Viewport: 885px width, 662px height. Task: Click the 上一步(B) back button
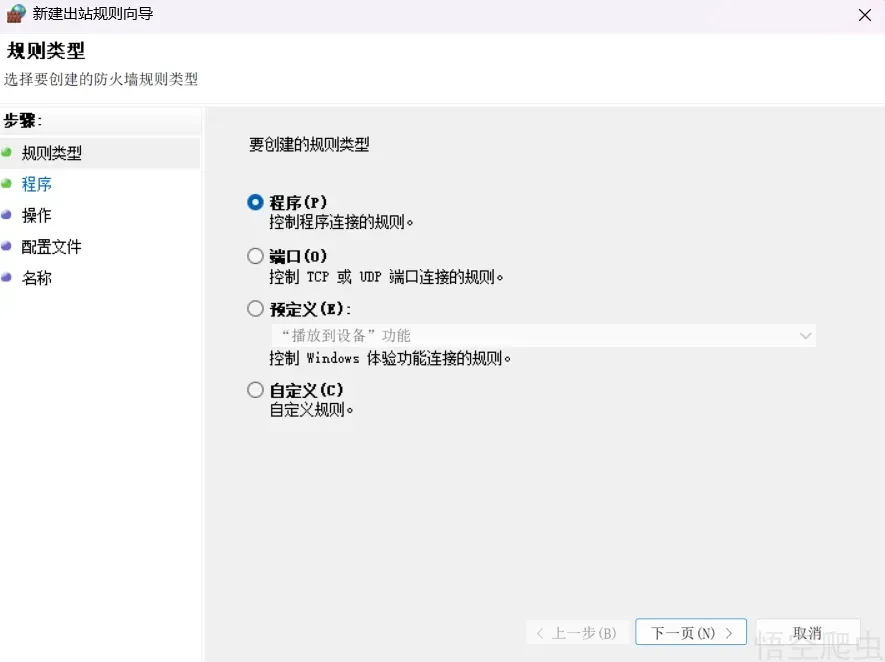pyautogui.click(x=577, y=633)
